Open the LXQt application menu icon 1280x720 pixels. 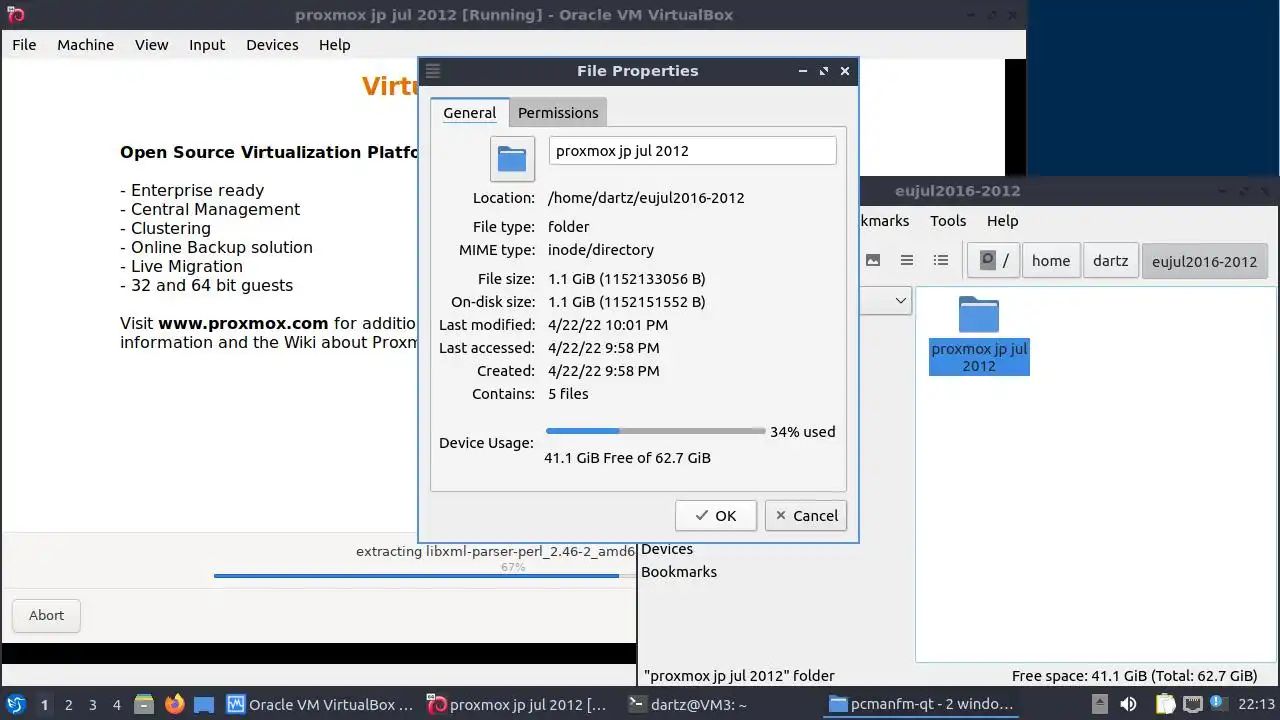[x=16, y=704]
